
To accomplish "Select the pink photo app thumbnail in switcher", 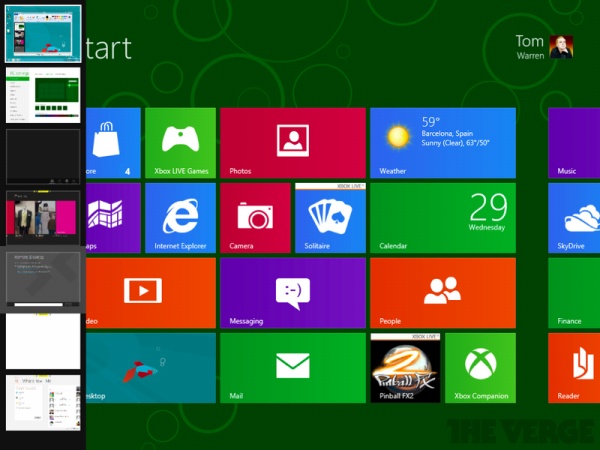I will tap(43, 218).
